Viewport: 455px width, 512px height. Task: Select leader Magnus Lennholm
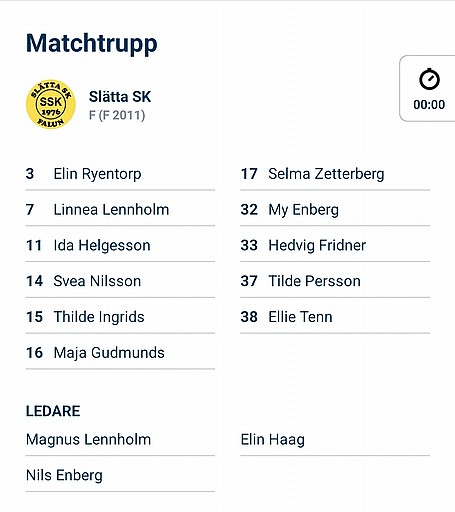[120, 440]
